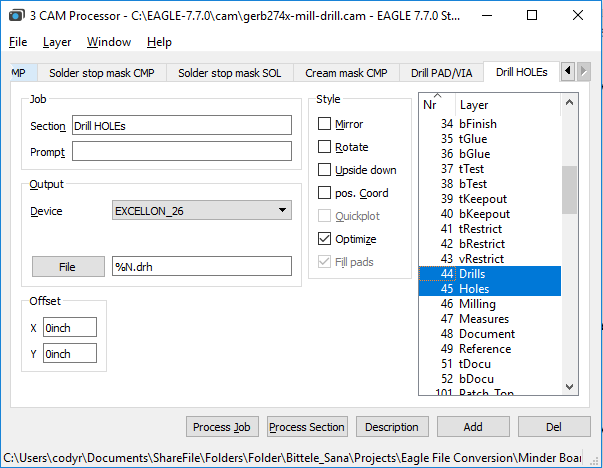Sort layers by the Nr column header
This screenshot has height=468, width=603.
pyautogui.click(x=431, y=104)
